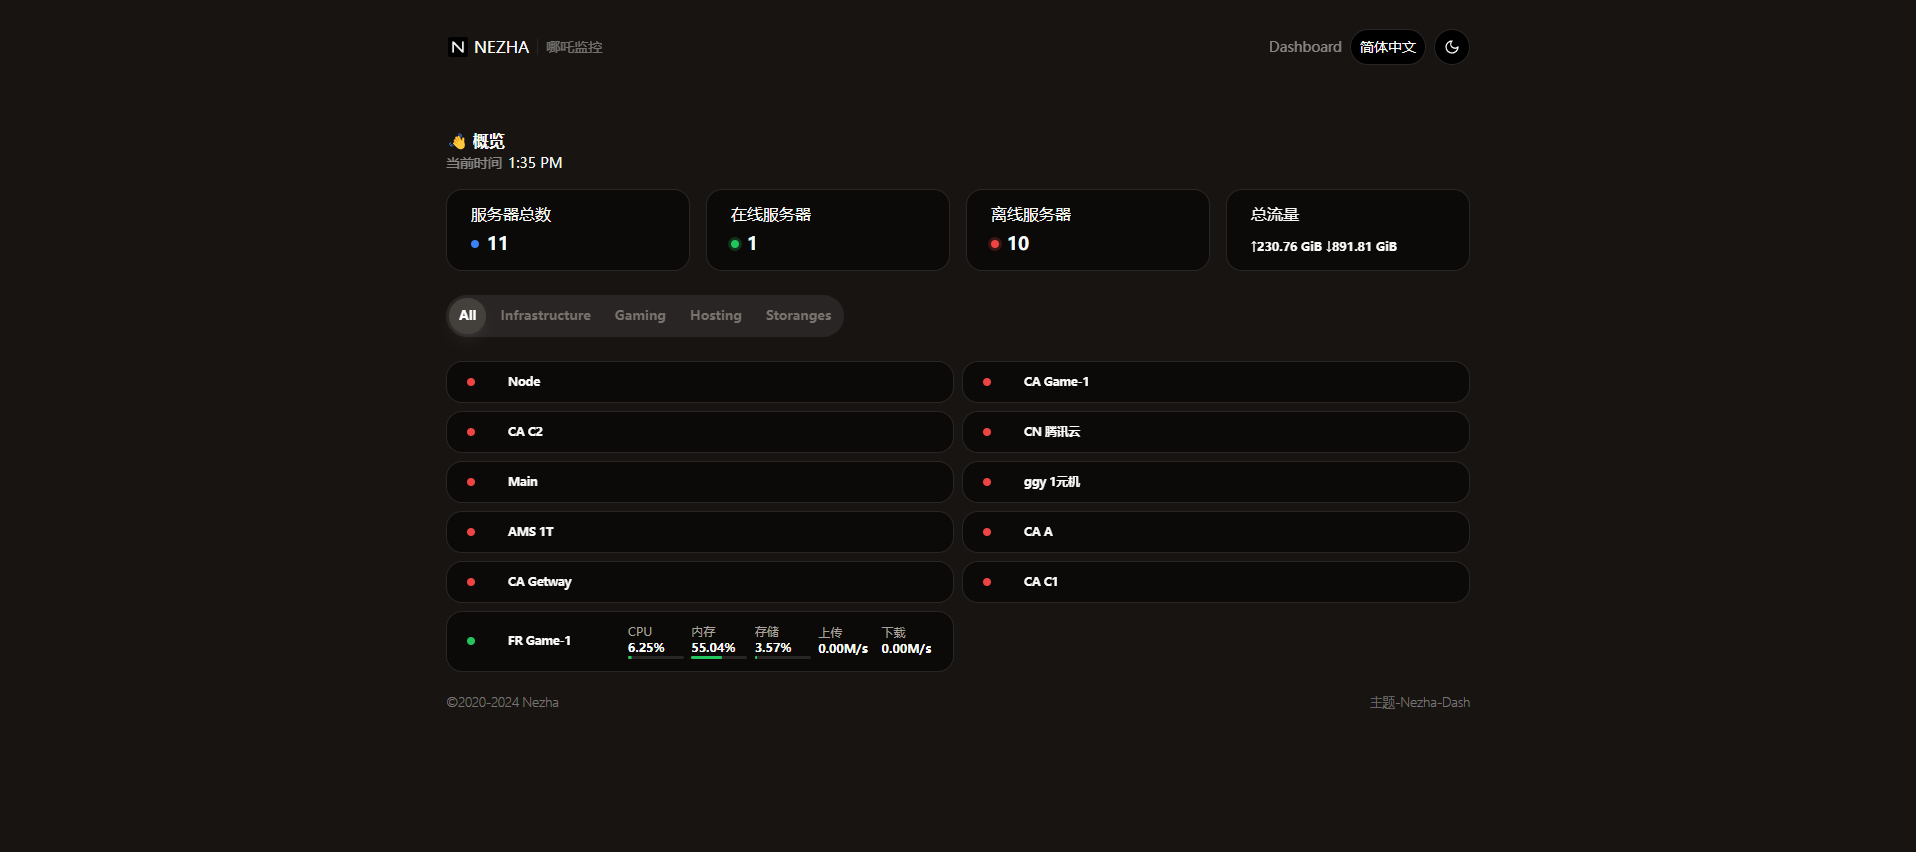1916x852 pixels.
Task: Click the green status dot of FR Game-1
Action: (471, 641)
